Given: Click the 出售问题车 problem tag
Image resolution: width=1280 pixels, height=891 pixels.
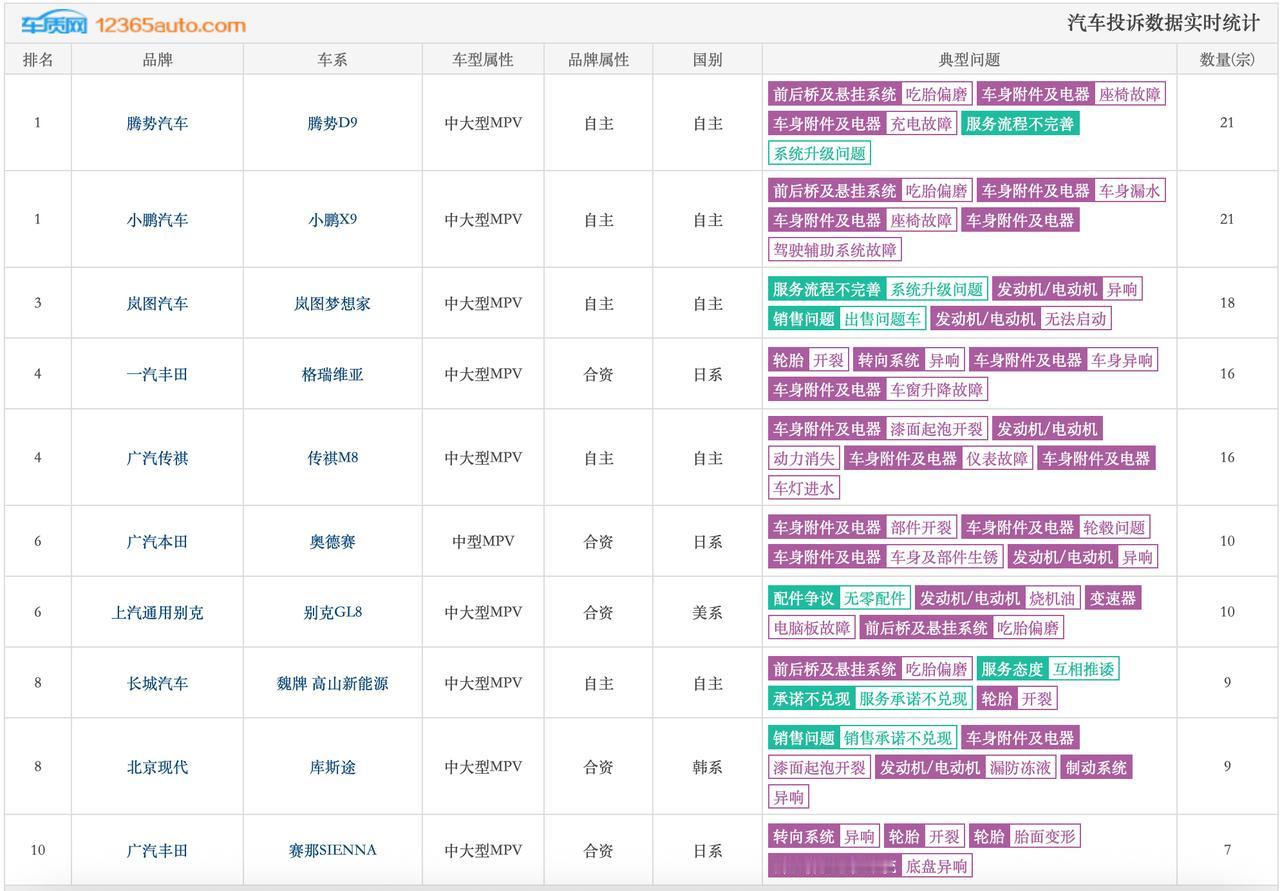Looking at the screenshot, I should pos(882,319).
